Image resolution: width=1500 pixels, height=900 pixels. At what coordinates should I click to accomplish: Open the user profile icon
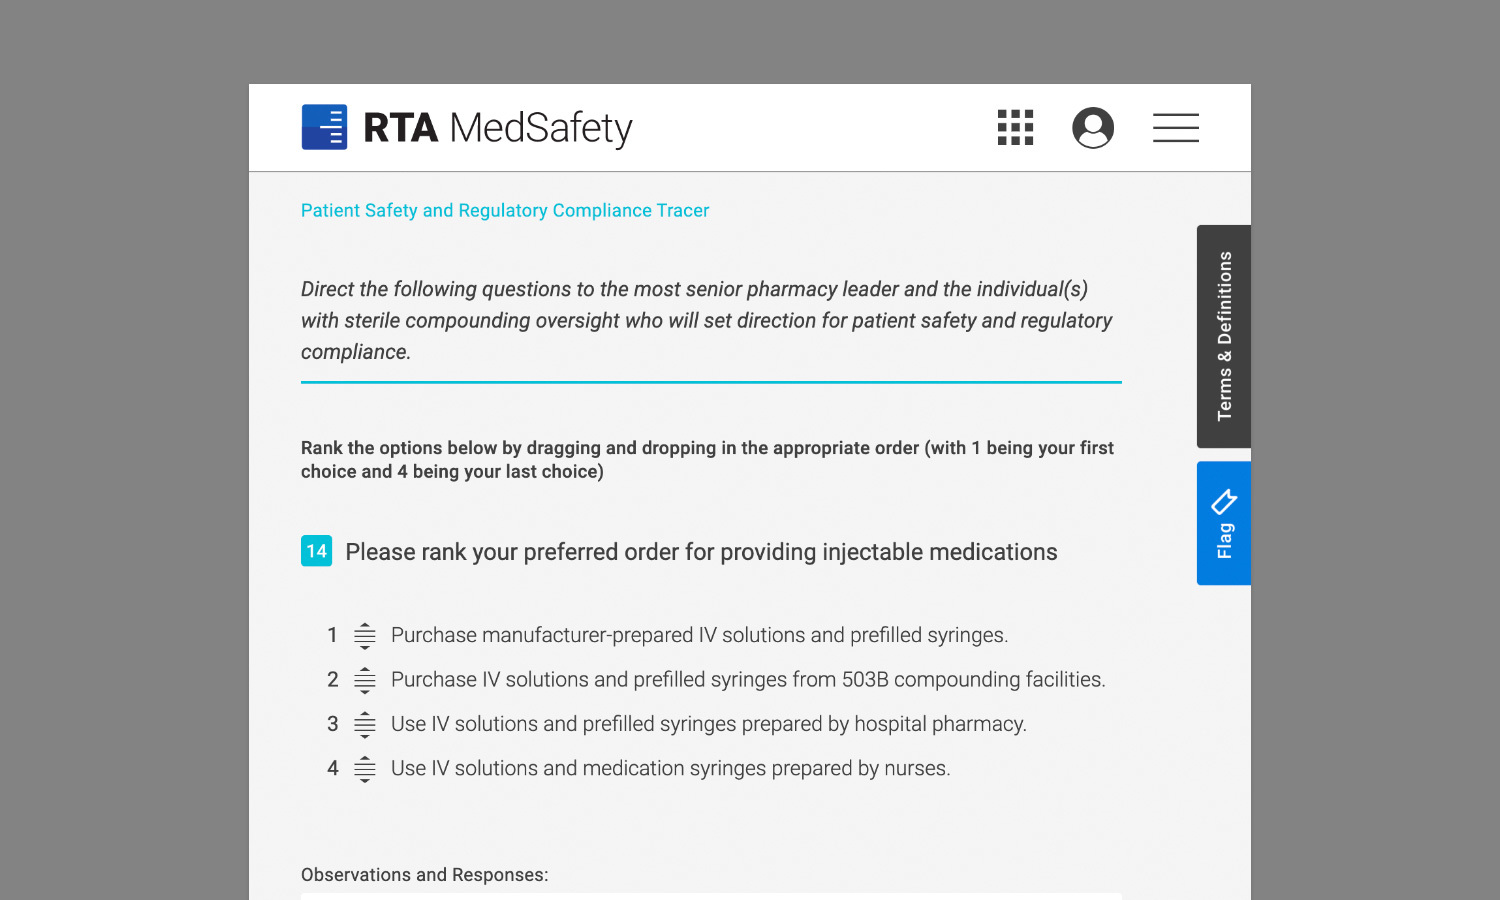point(1093,128)
